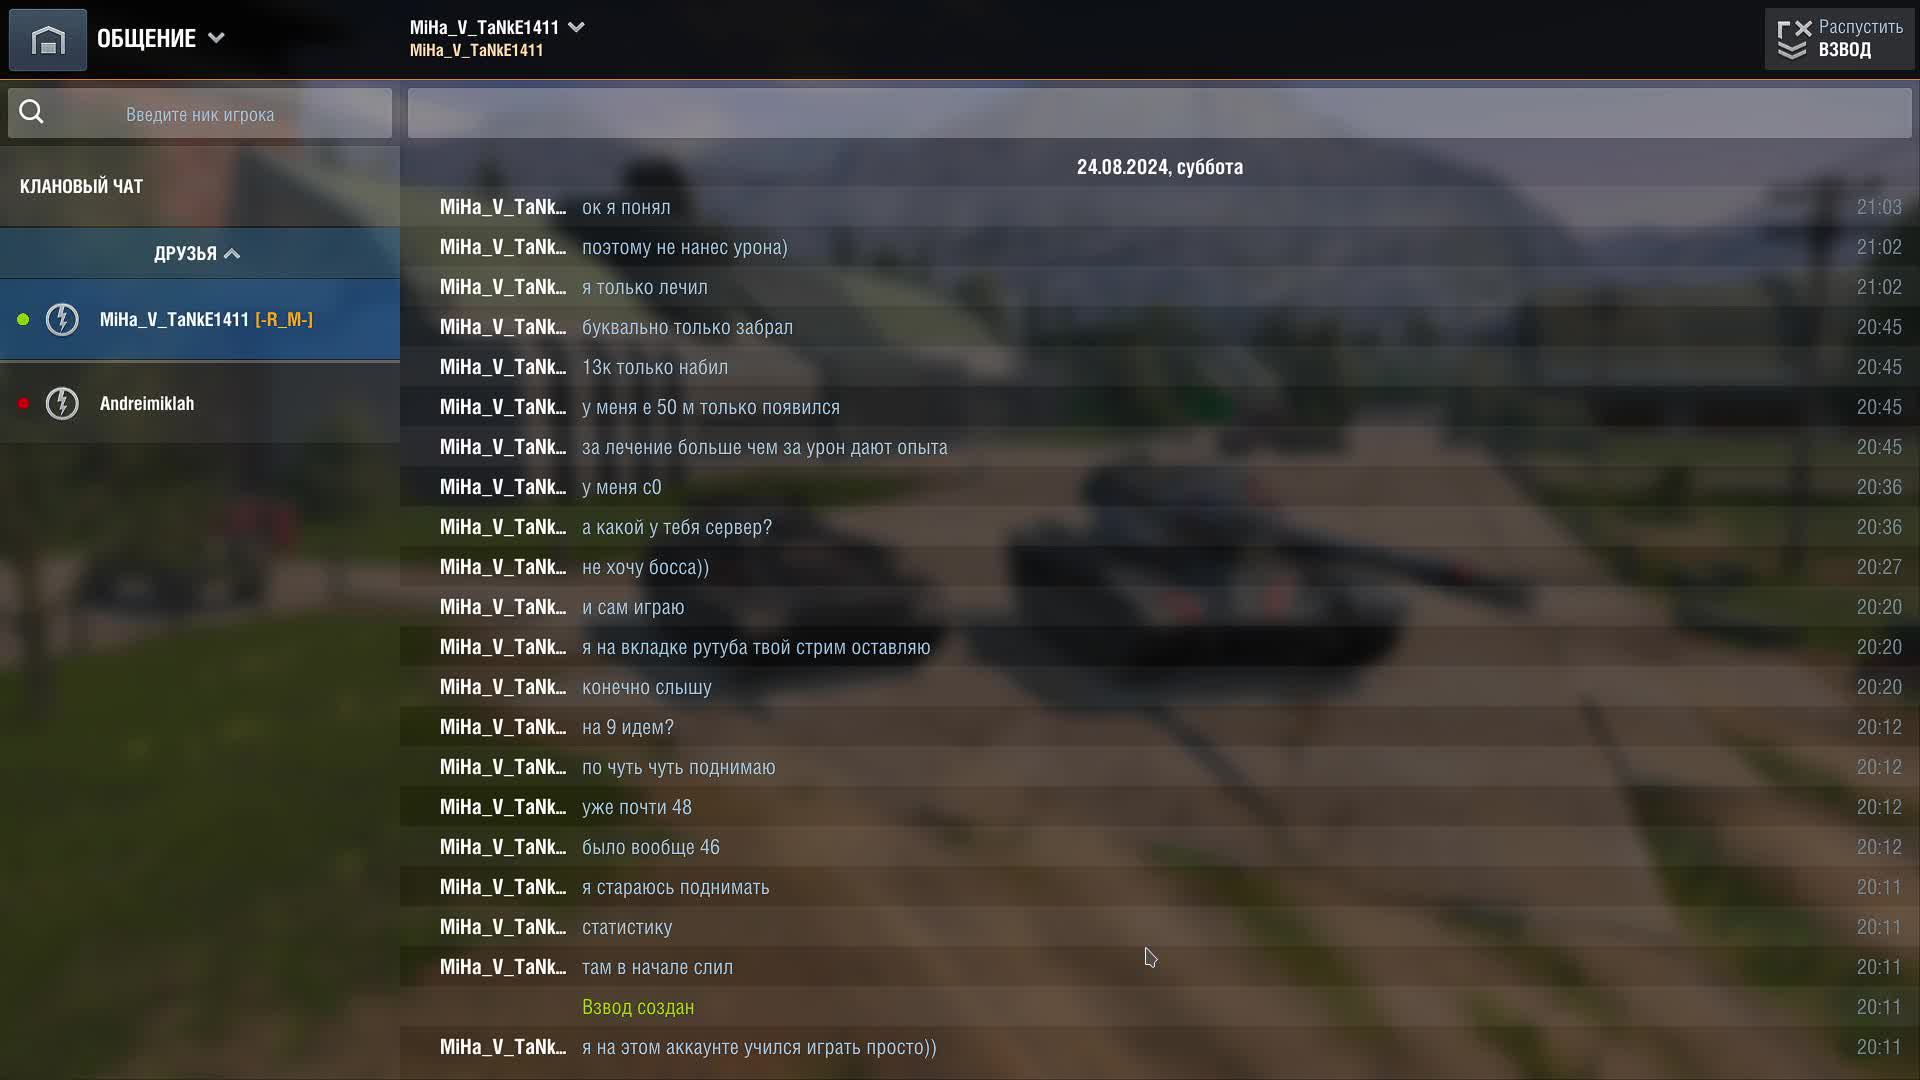Click the disband platoon chevrons icon
The width and height of the screenshot is (1920, 1080).
(x=1793, y=40)
